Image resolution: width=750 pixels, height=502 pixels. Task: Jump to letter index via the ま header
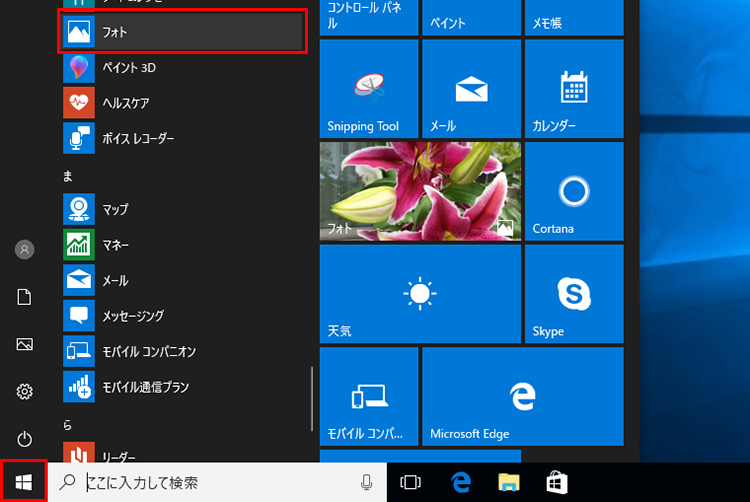click(x=68, y=175)
